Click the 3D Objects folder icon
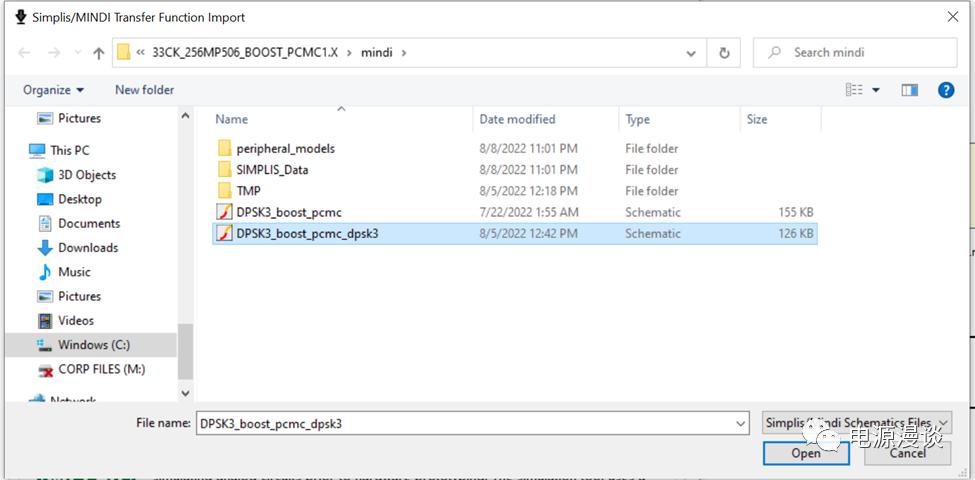The height and width of the screenshot is (480, 975). [45, 175]
